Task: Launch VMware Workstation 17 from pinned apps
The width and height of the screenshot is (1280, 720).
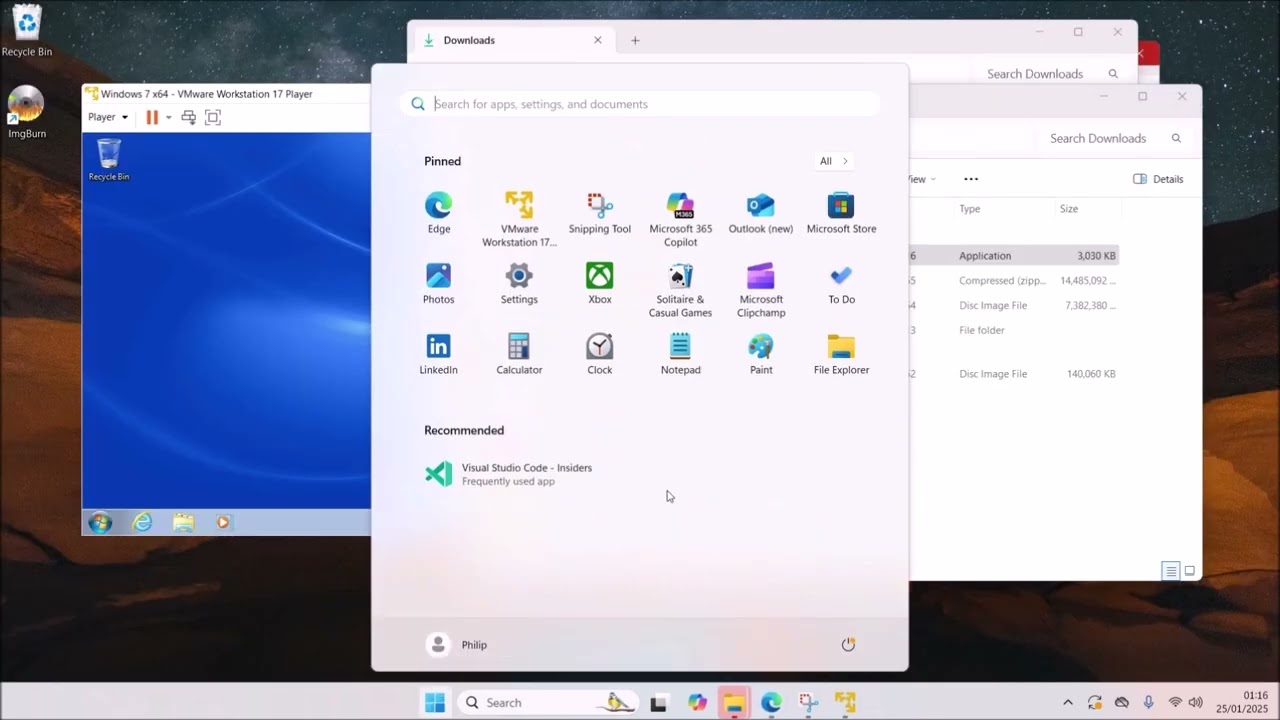Action: (x=519, y=220)
